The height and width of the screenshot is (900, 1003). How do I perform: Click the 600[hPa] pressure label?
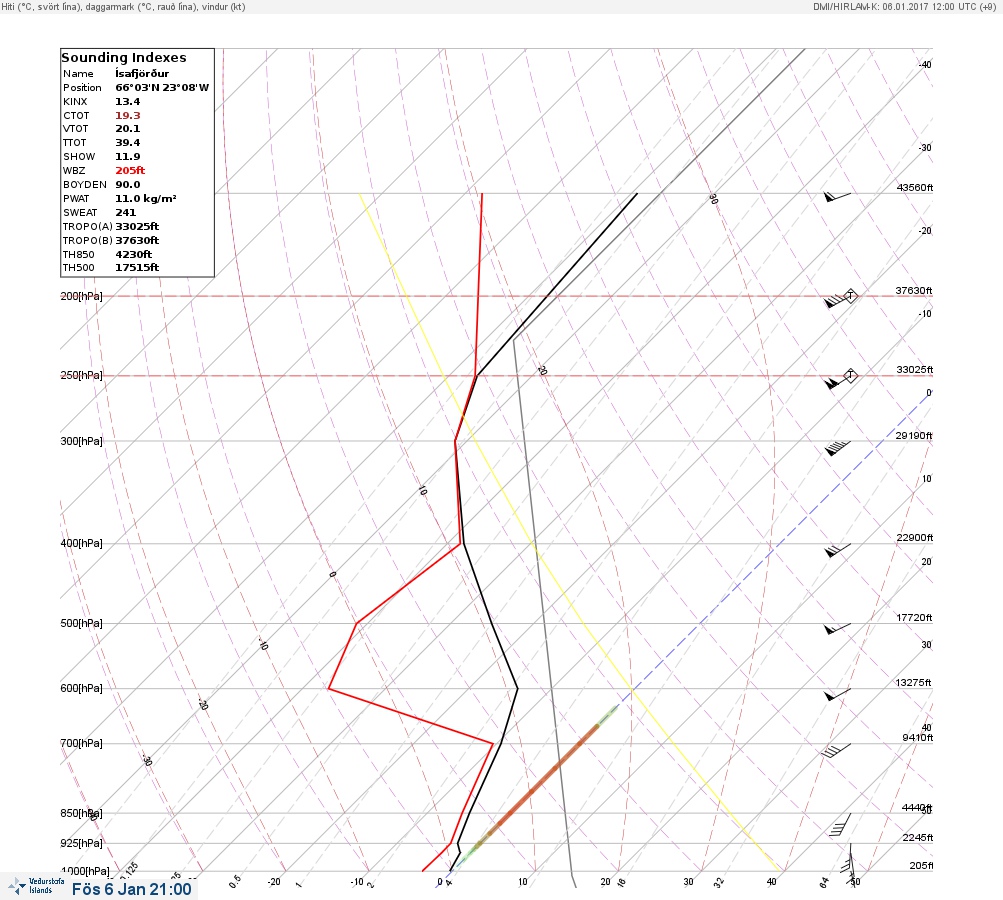coord(81,688)
